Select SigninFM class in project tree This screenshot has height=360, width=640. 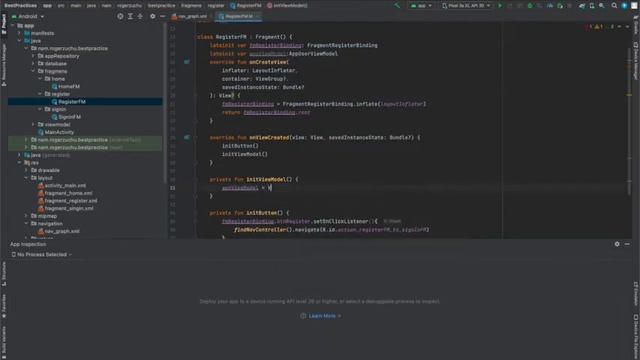[x=66, y=117]
